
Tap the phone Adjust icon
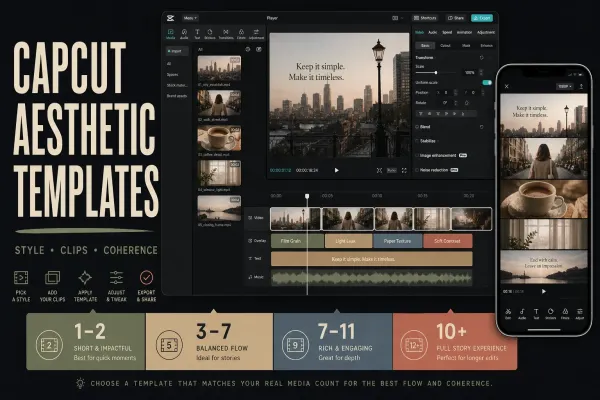tap(580, 312)
